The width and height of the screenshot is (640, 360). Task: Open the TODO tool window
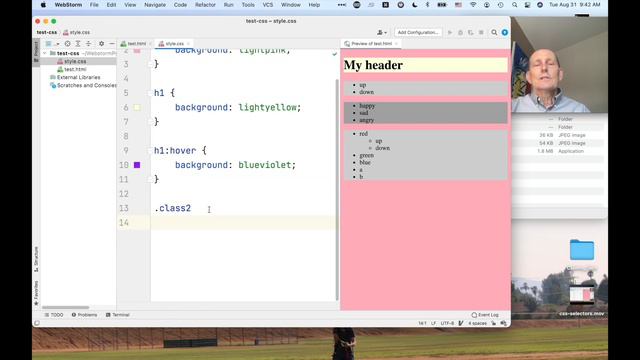(x=54, y=315)
